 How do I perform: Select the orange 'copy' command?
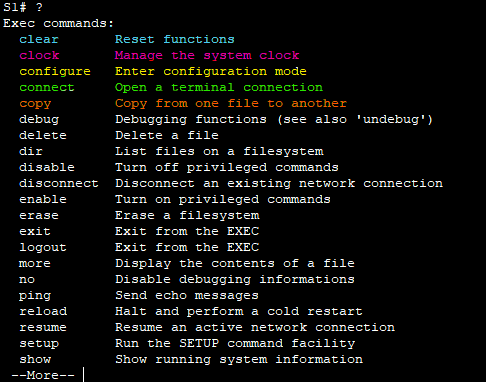[35, 104]
